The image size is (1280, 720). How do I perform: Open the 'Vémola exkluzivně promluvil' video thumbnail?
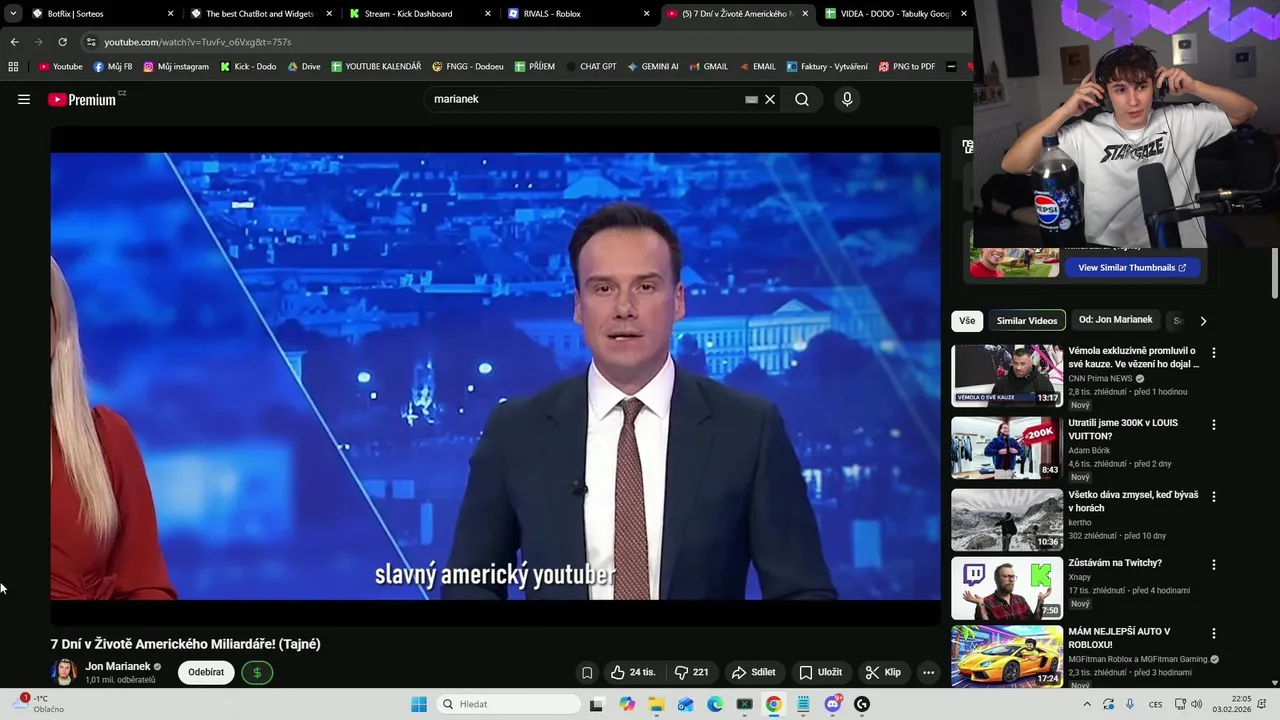[1007, 376]
